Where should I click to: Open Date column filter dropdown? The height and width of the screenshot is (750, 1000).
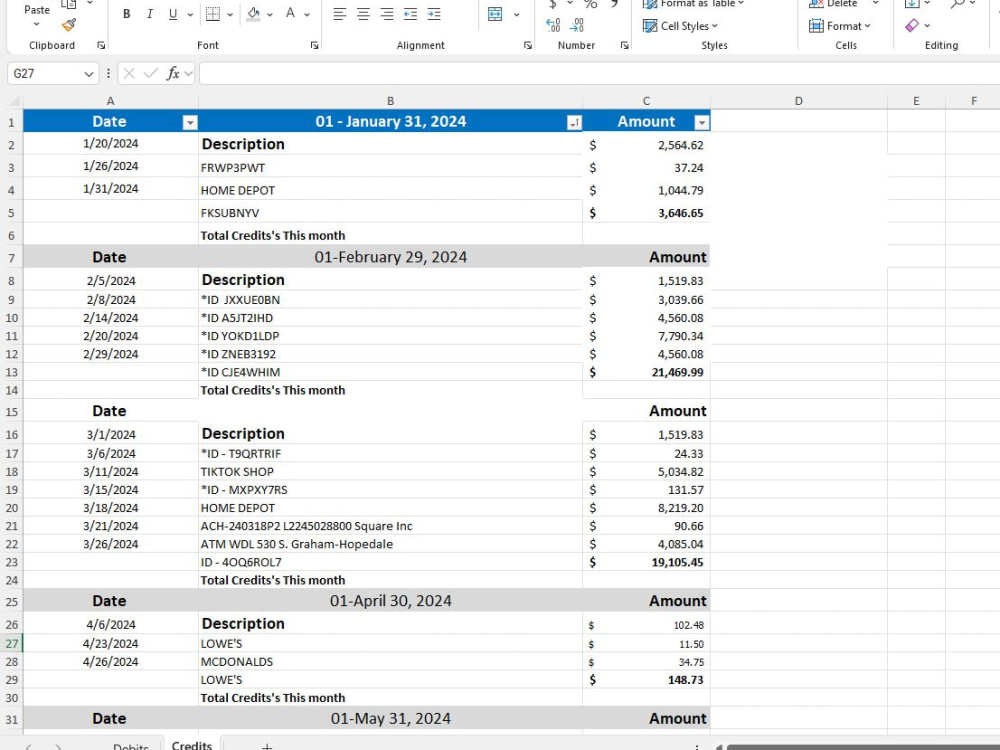point(190,122)
